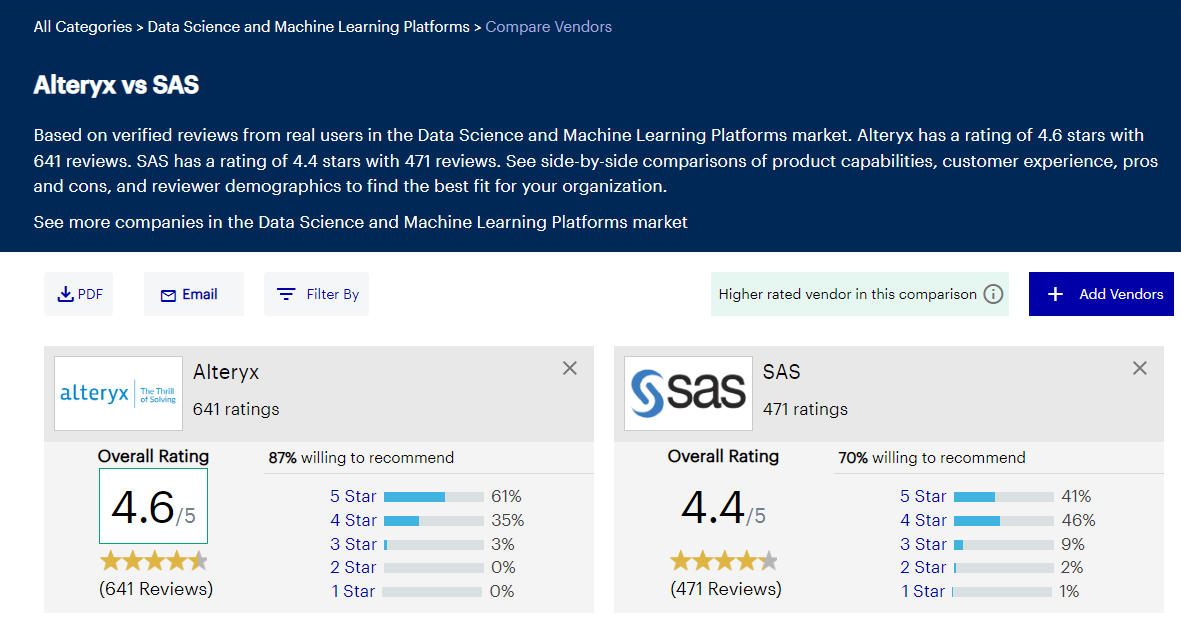Select SAS 3 Star filter

tap(923, 544)
